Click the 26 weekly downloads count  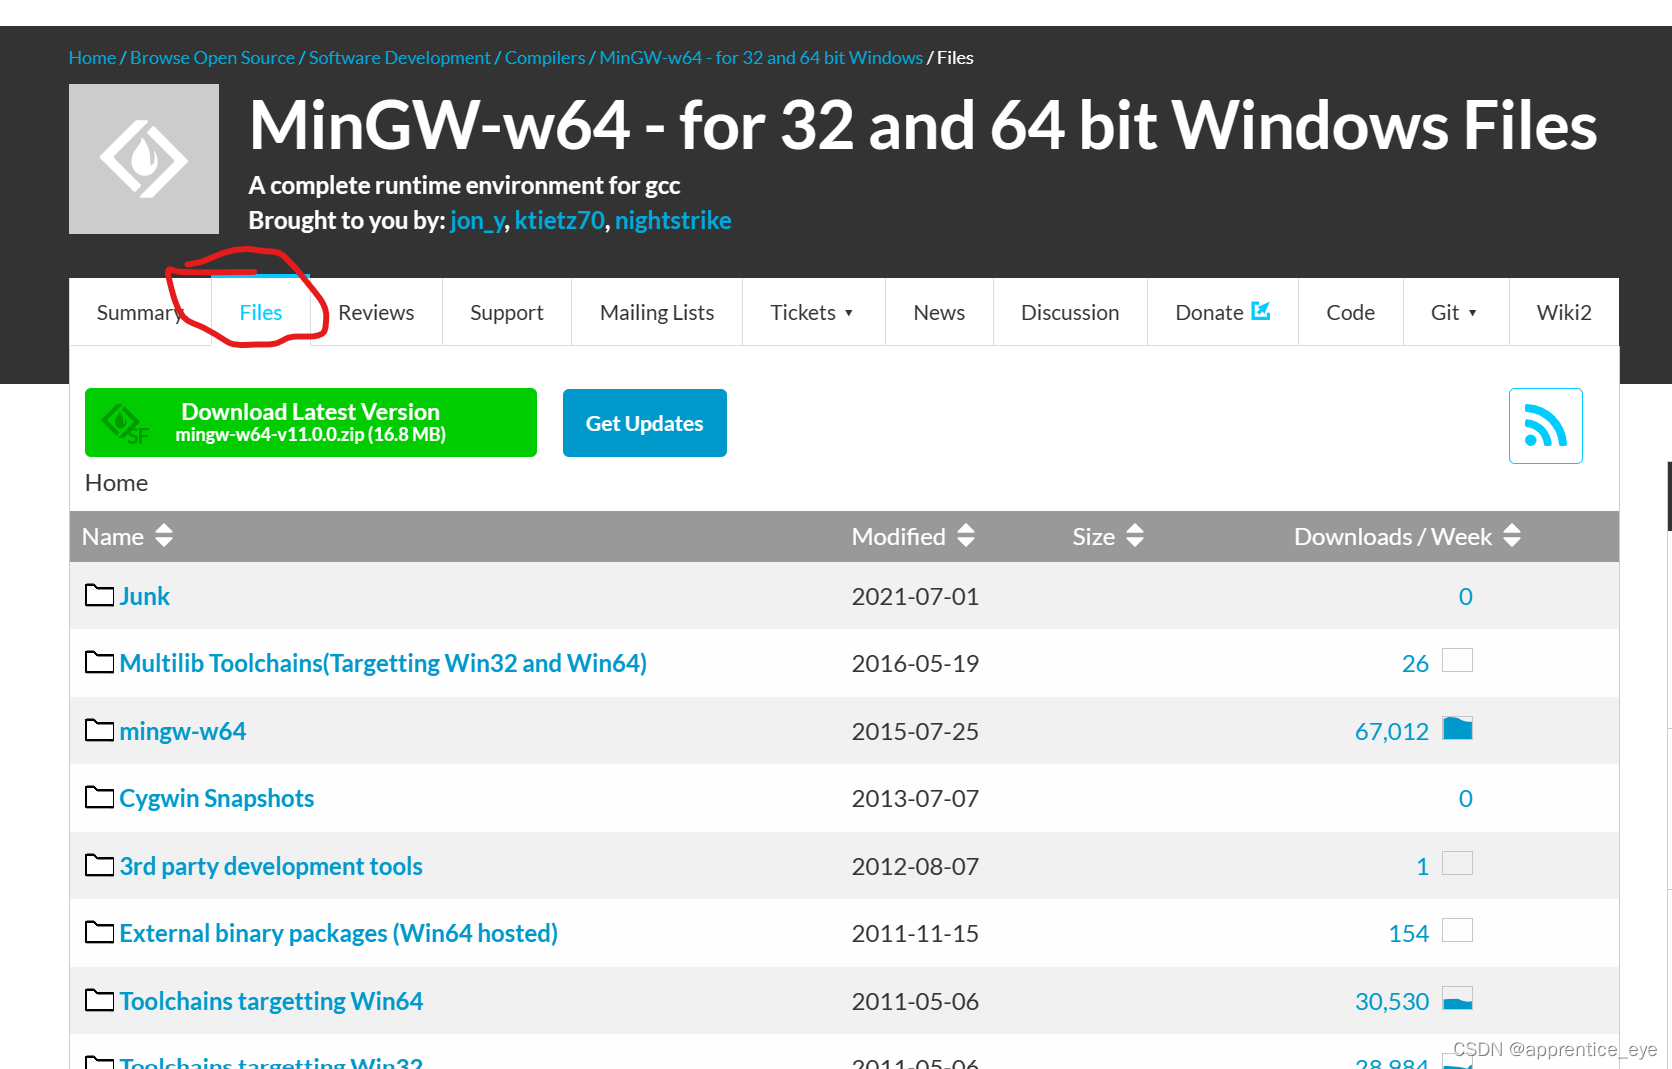coord(1416,663)
